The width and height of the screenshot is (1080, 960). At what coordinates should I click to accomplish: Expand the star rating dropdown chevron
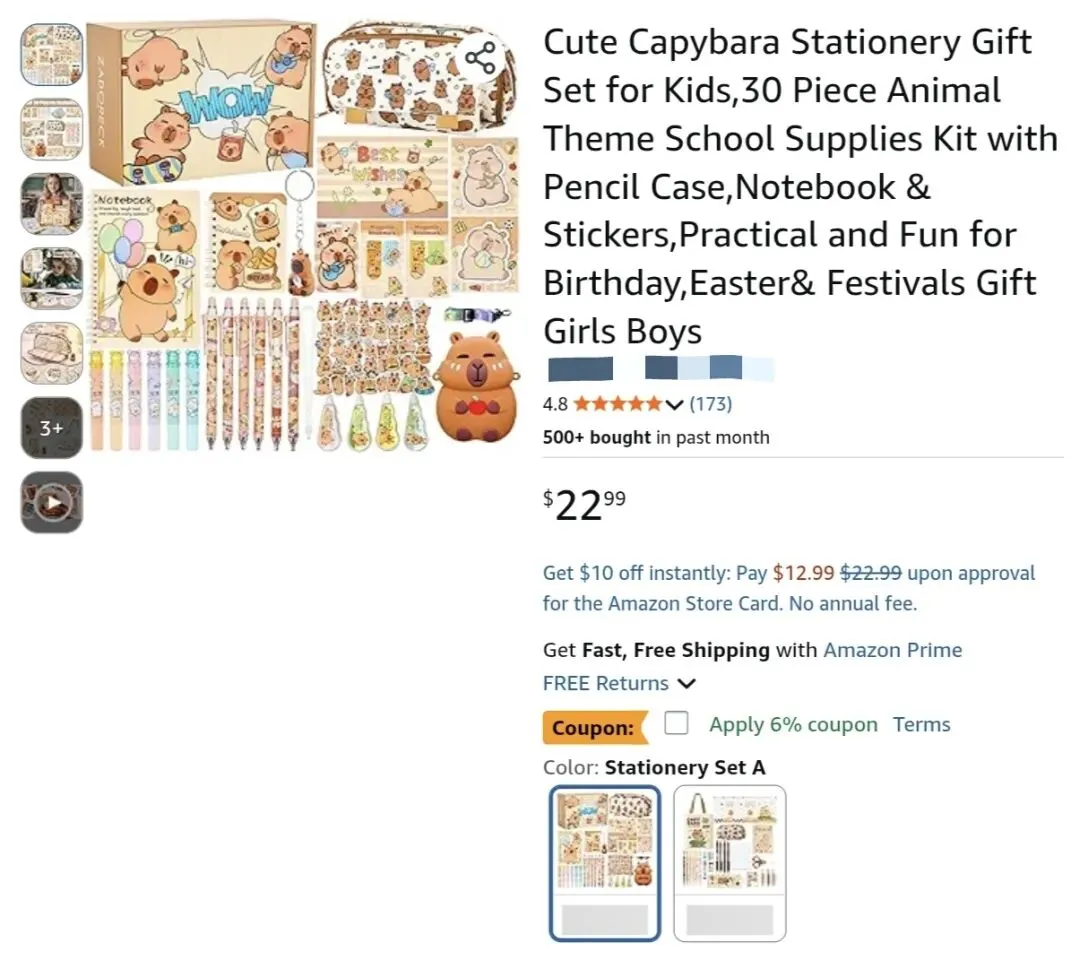click(674, 404)
